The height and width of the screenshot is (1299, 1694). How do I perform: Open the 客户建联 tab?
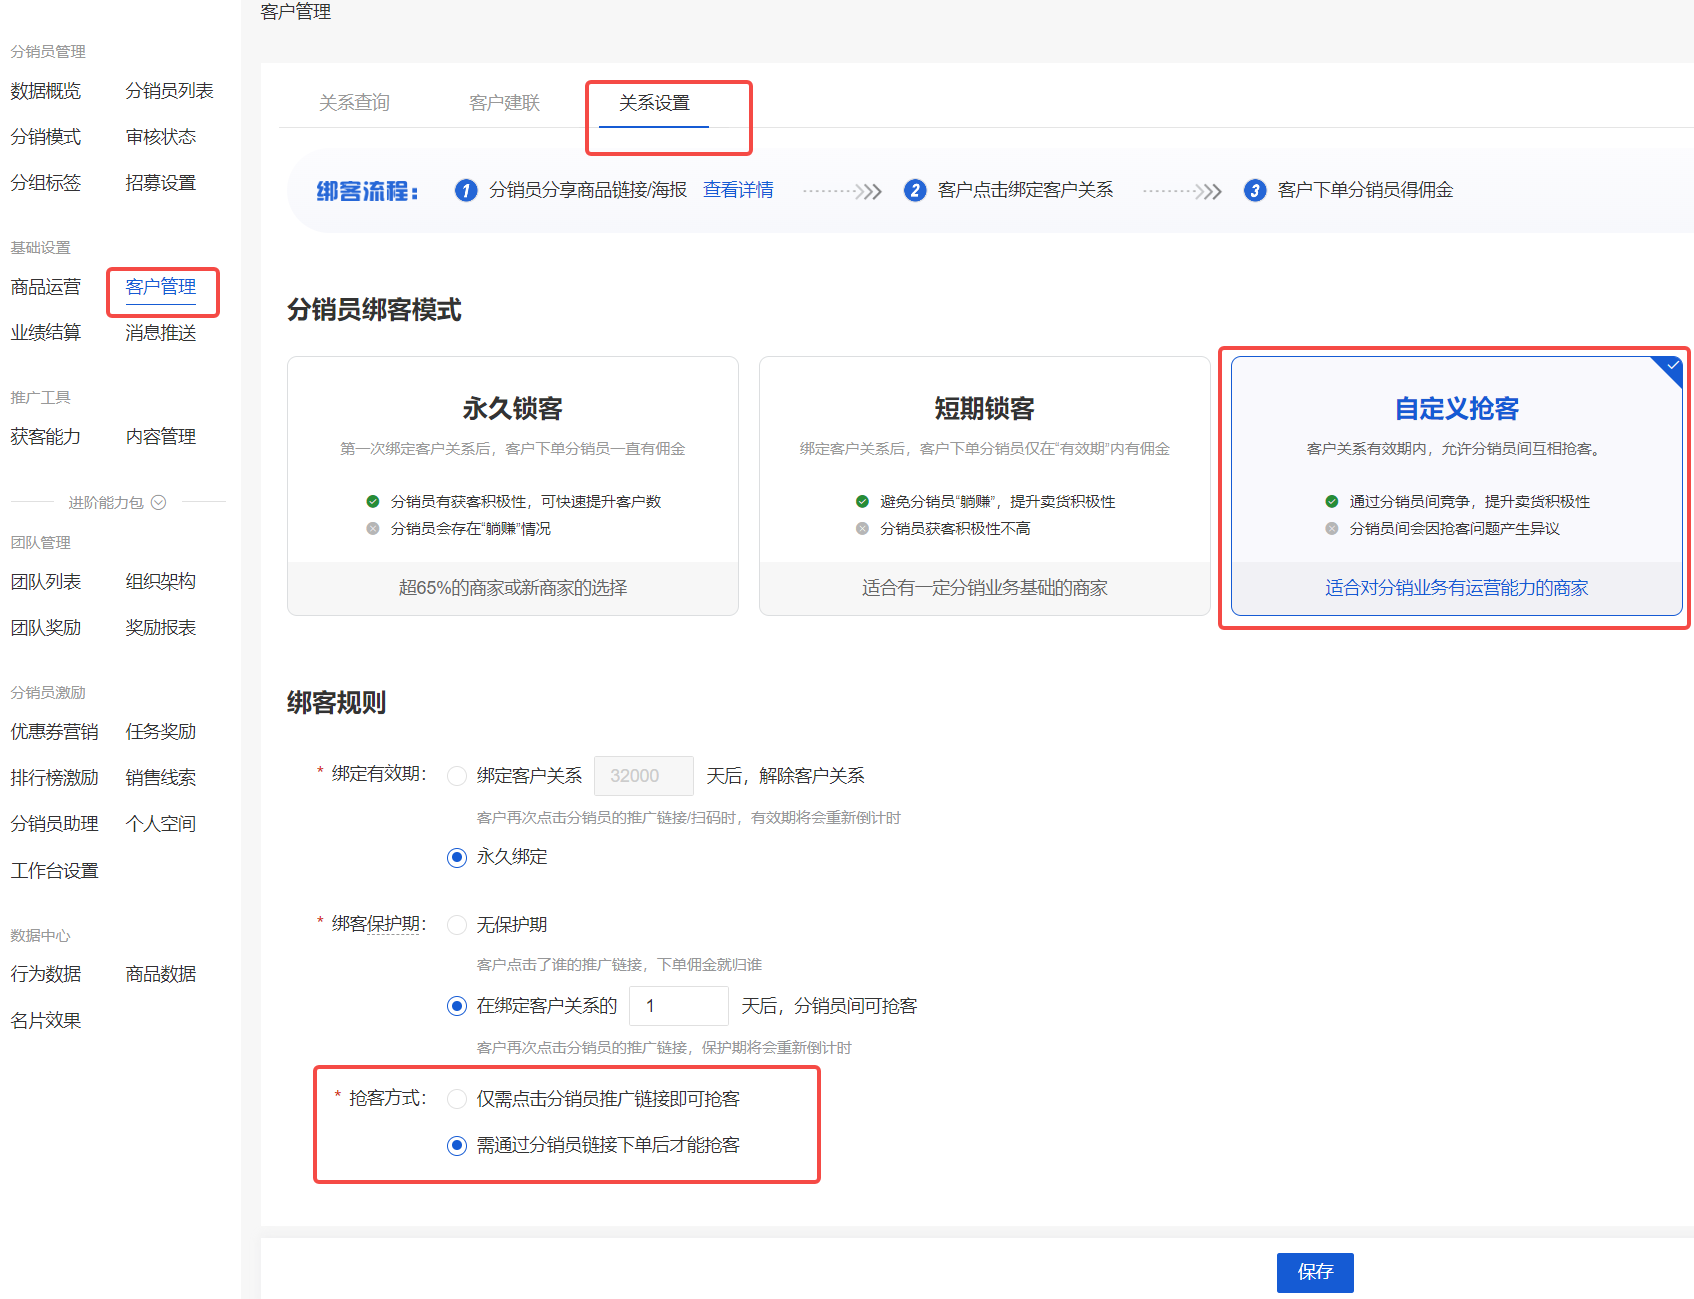point(504,101)
